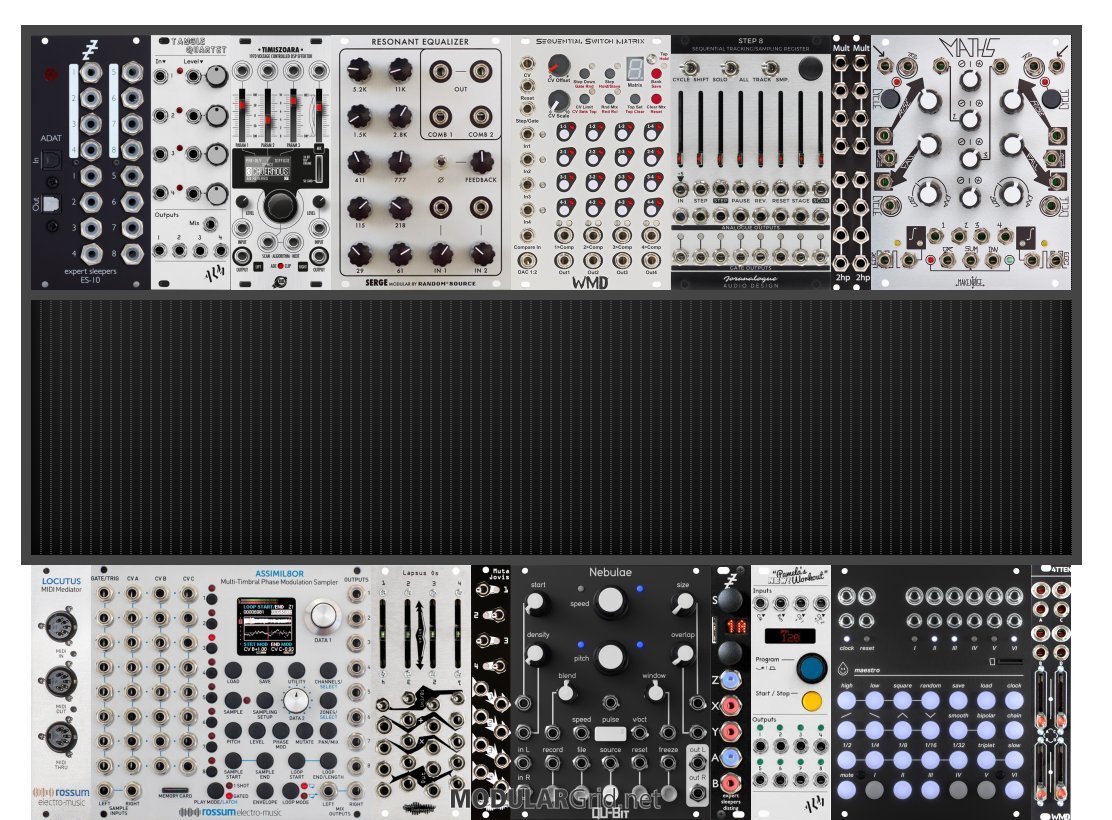Click Lapsus Os slider 1

384,633
